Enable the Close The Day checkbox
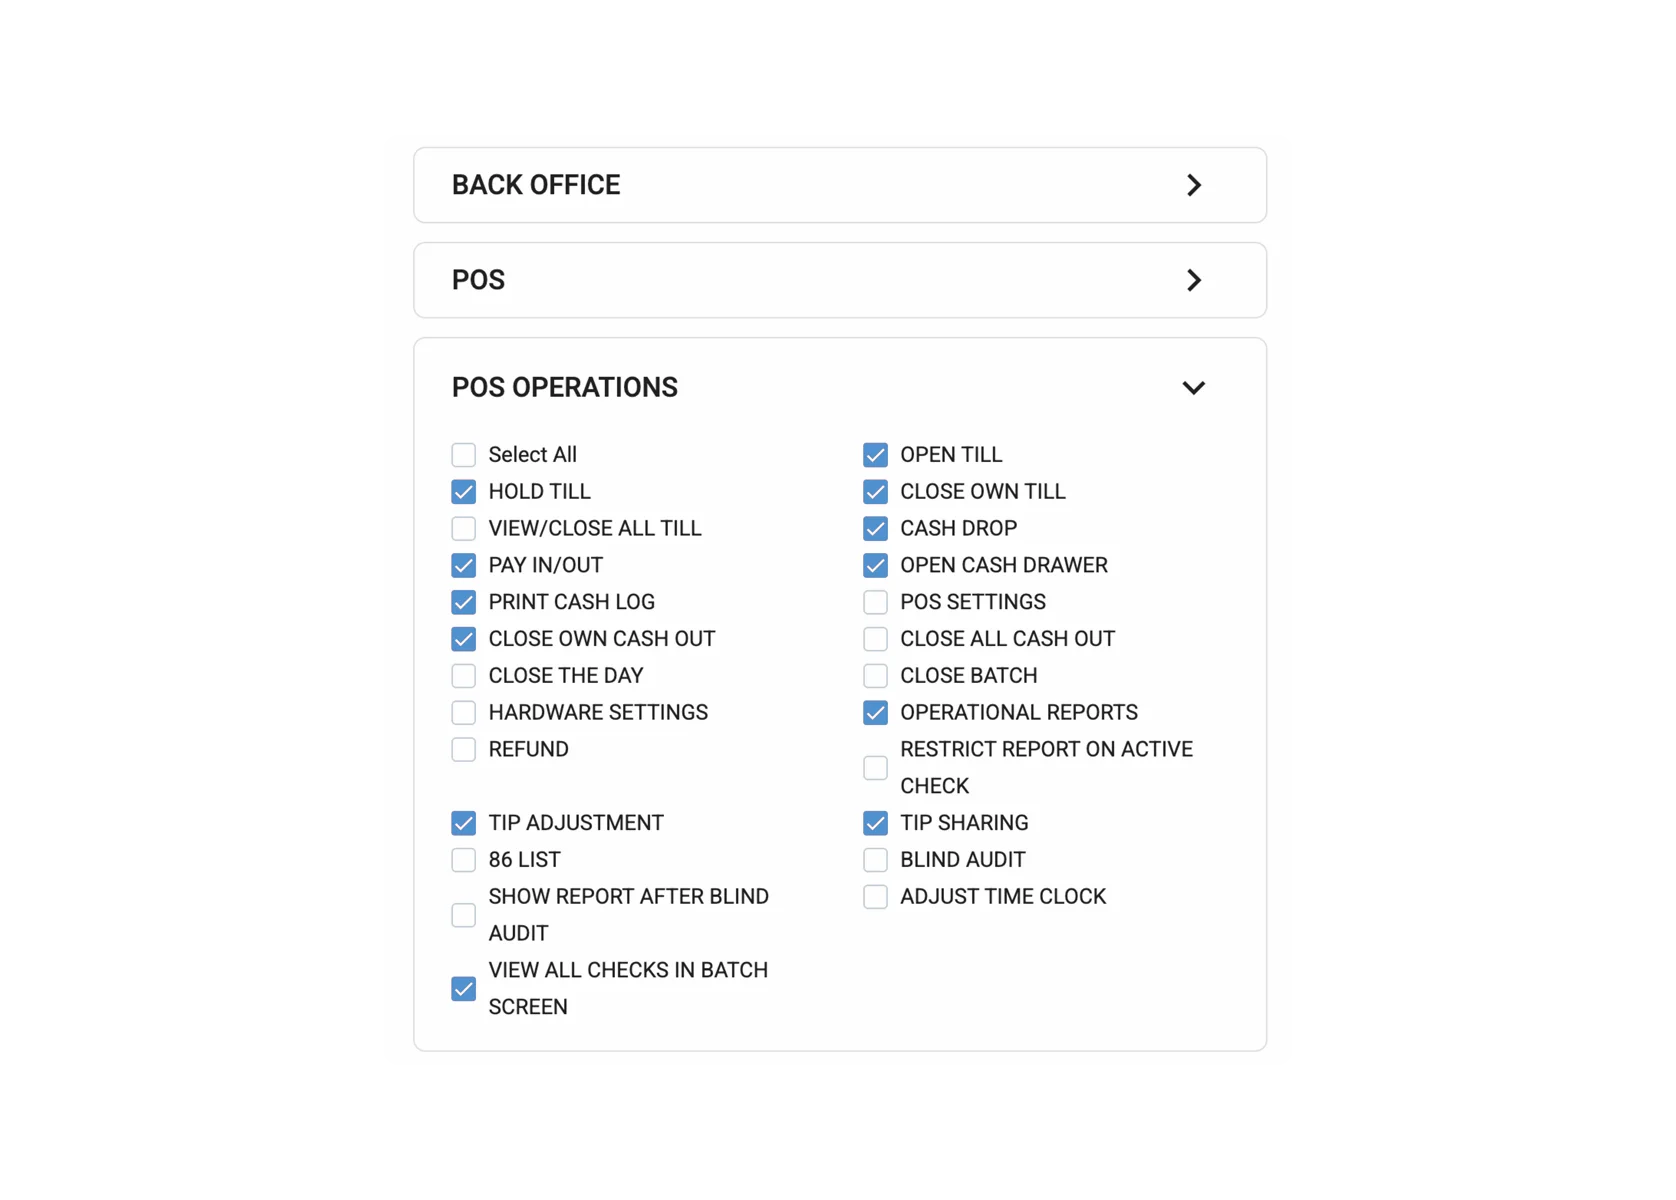Image resolution: width=1676 pixels, height=1200 pixels. click(463, 676)
